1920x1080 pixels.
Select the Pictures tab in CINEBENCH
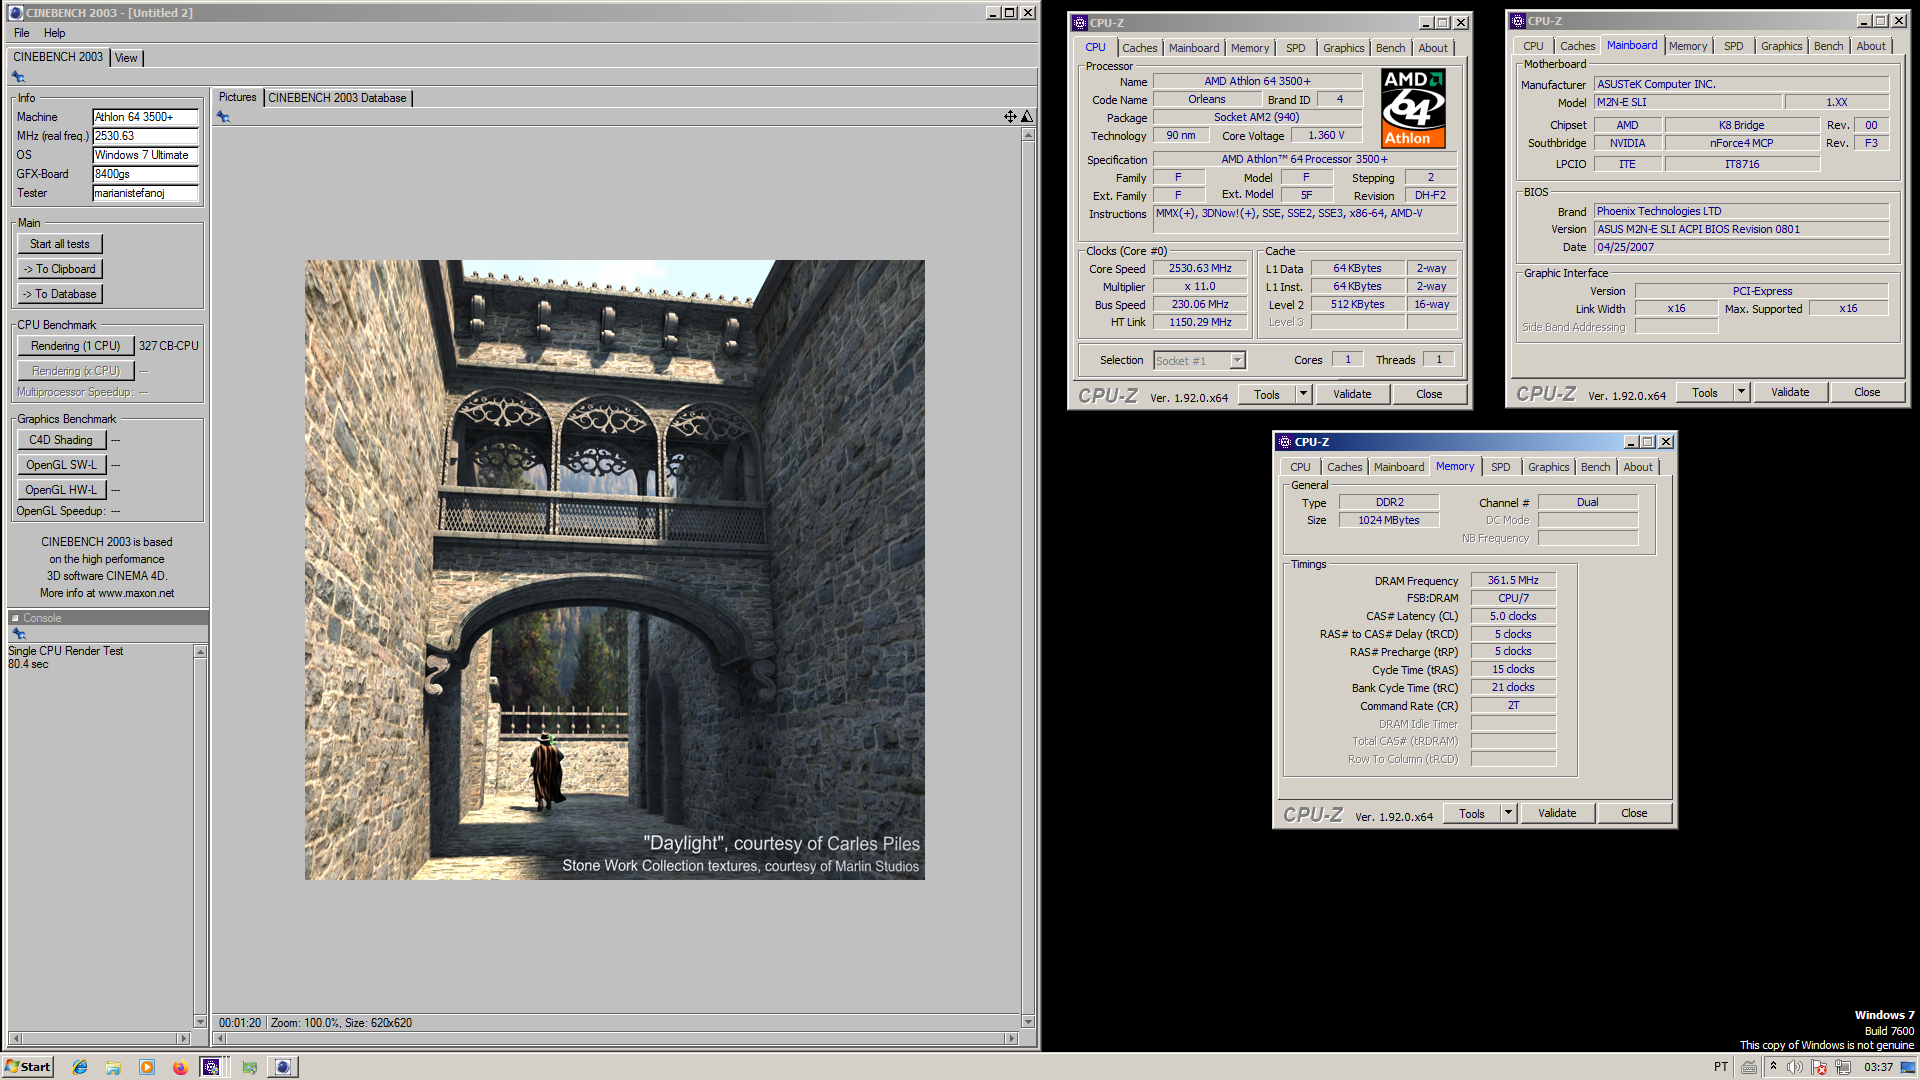tap(238, 97)
